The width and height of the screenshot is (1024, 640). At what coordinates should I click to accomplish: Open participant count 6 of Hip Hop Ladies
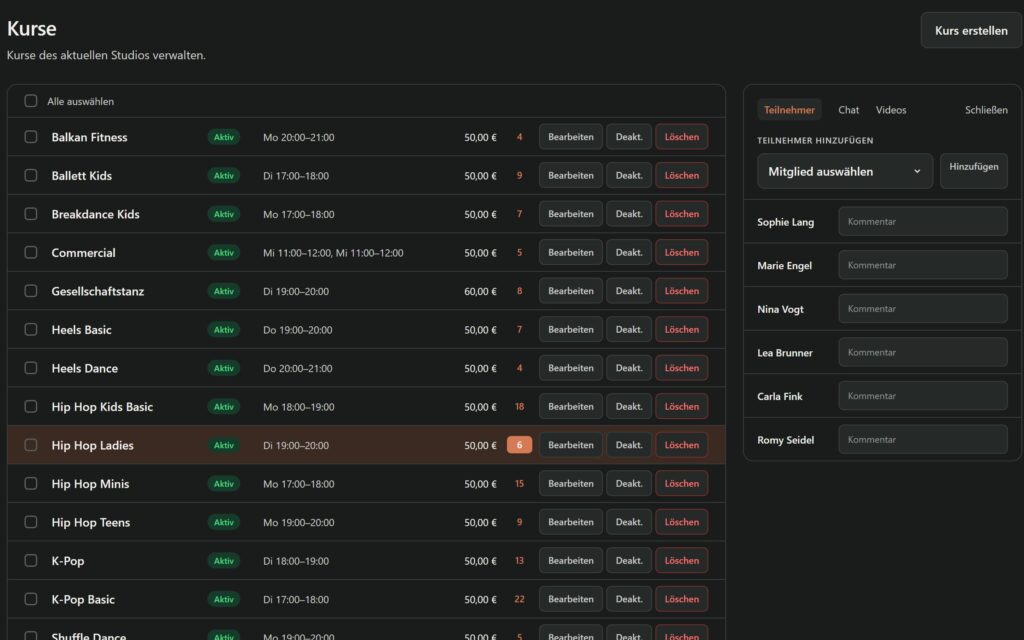(519, 445)
